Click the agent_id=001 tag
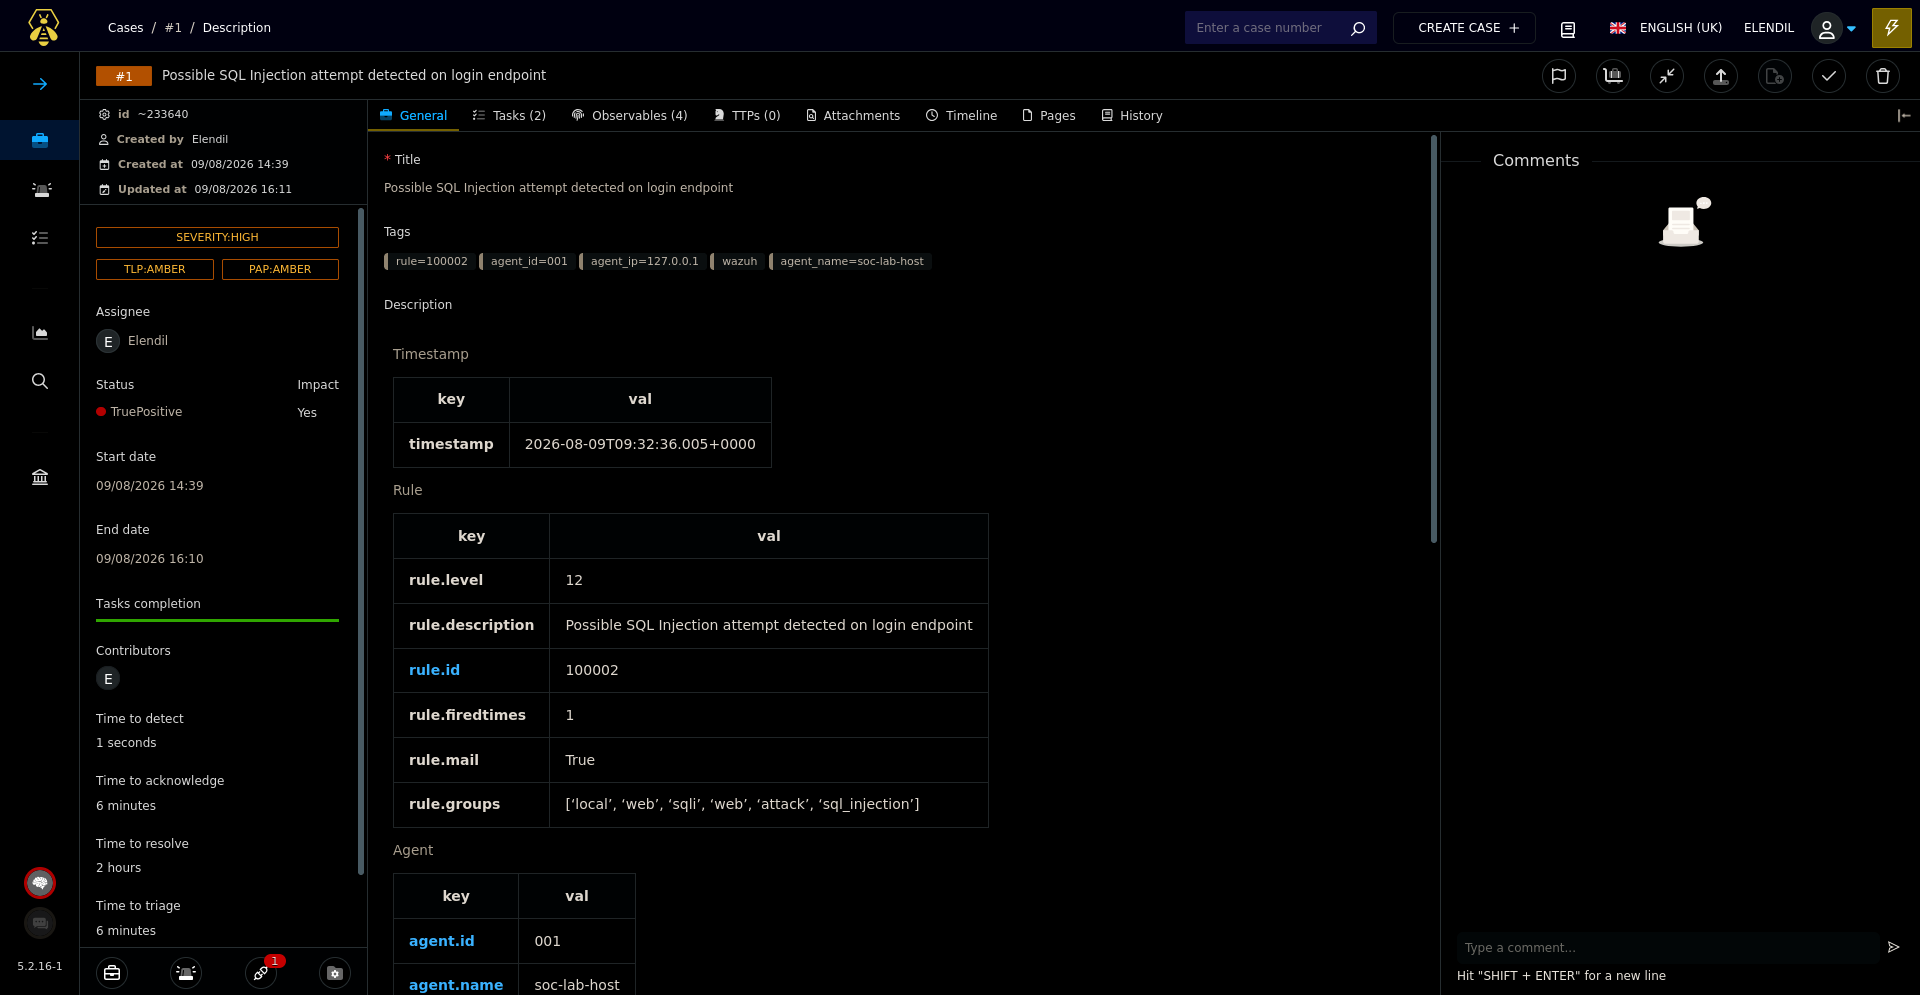 (x=527, y=262)
